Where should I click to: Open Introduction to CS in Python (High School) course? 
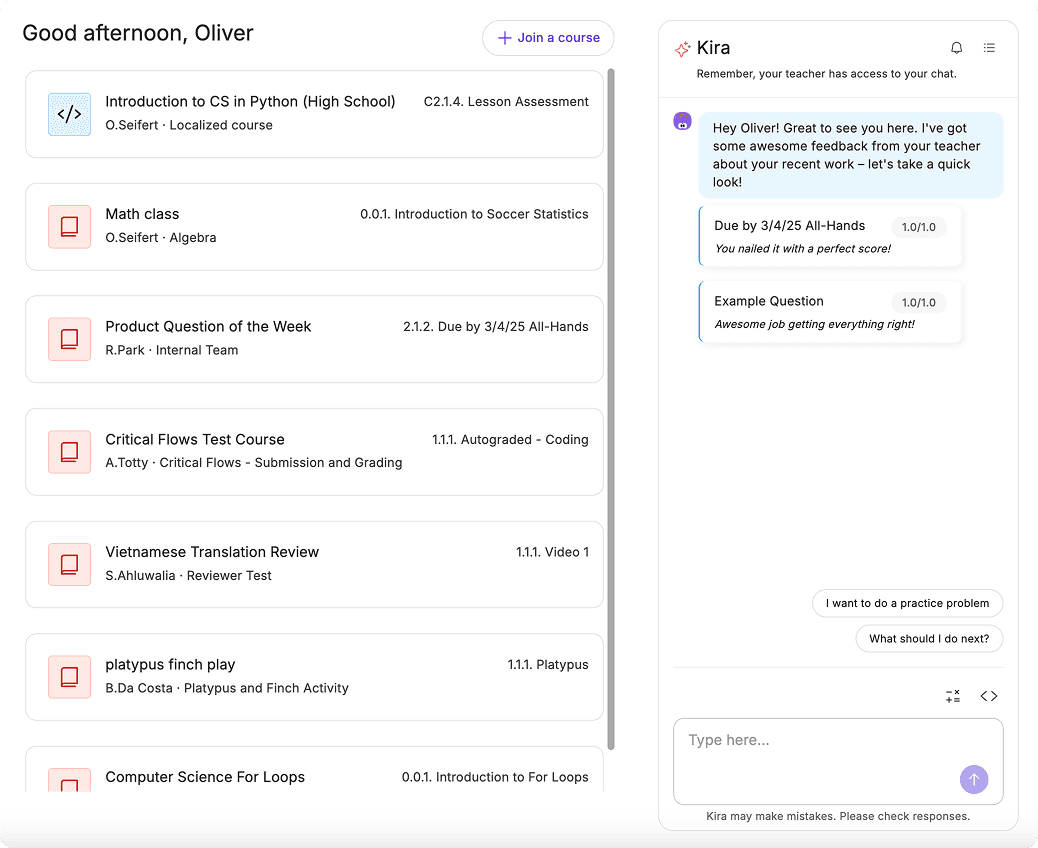pyautogui.click(x=250, y=101)
